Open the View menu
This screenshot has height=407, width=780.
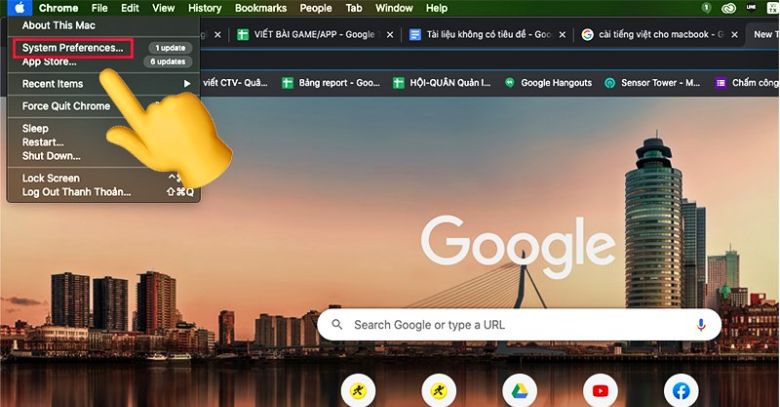tap(163, 8)
